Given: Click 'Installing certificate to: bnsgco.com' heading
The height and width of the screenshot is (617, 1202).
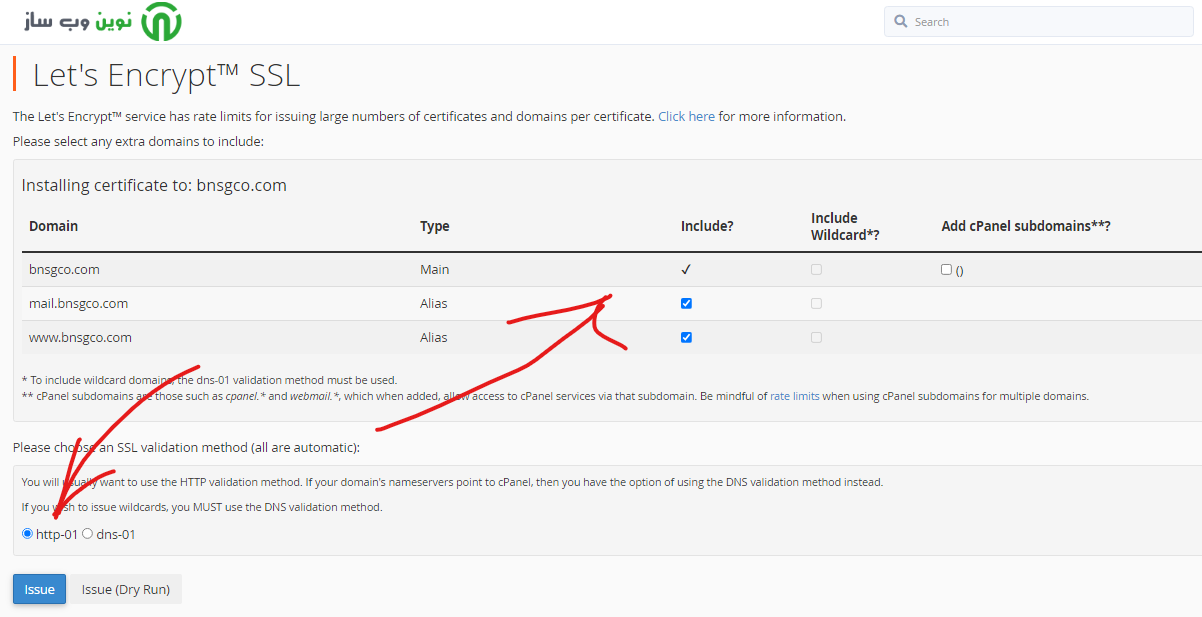Looking at the screenshot, I should 154,185.
